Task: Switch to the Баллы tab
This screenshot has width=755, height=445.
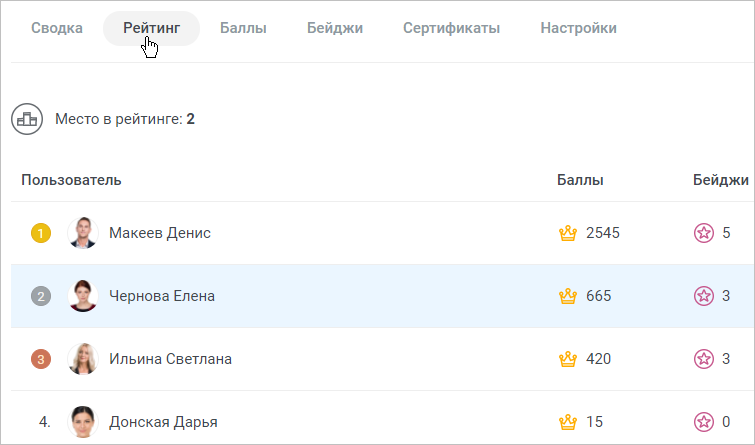Action: 243,28
